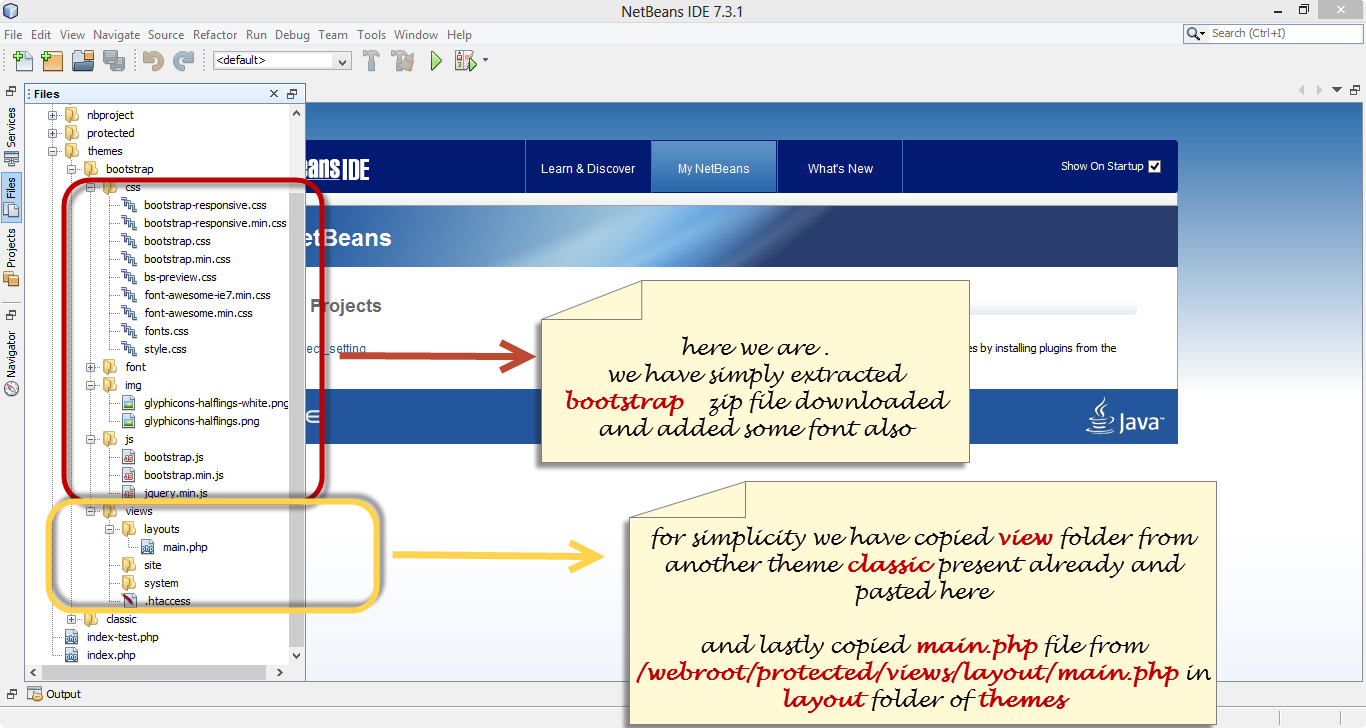Switch to the Learn & Discover tab
Image resolution: width=1366 pixels, height=728 pixels.
[588, 168]
